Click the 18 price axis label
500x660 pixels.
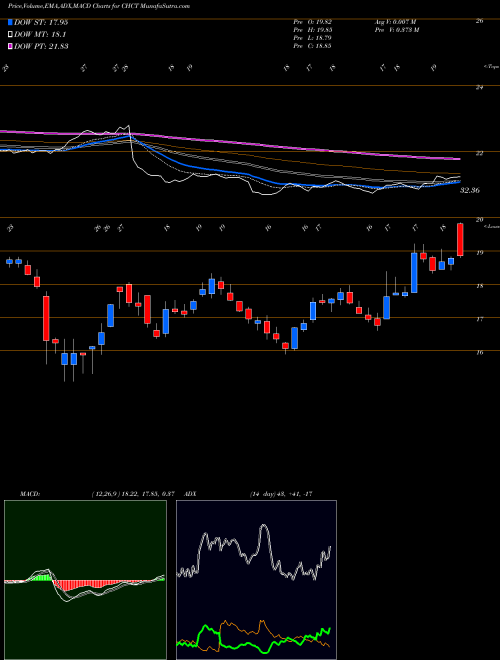click(479, 286)
